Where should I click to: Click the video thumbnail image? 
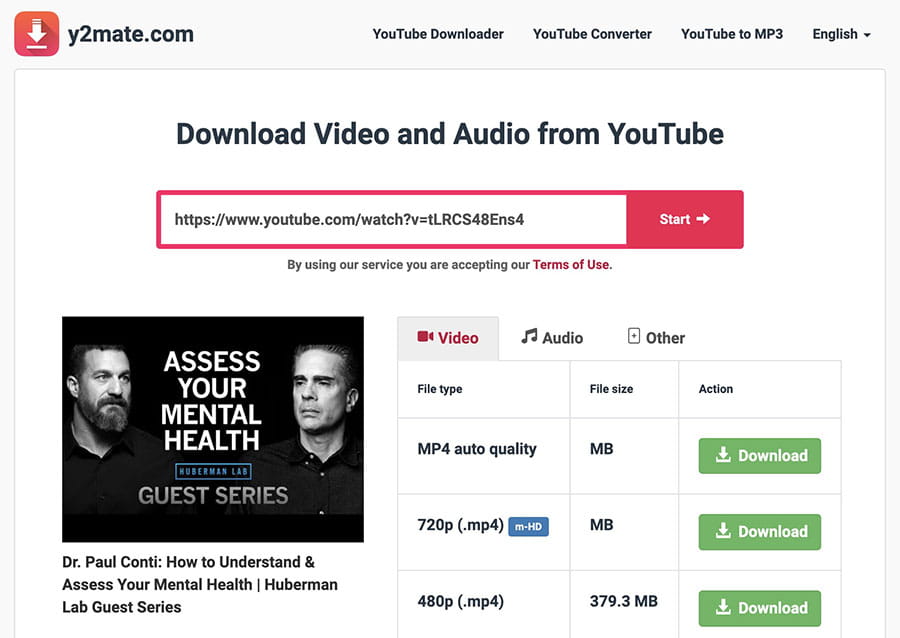point(213,429)
